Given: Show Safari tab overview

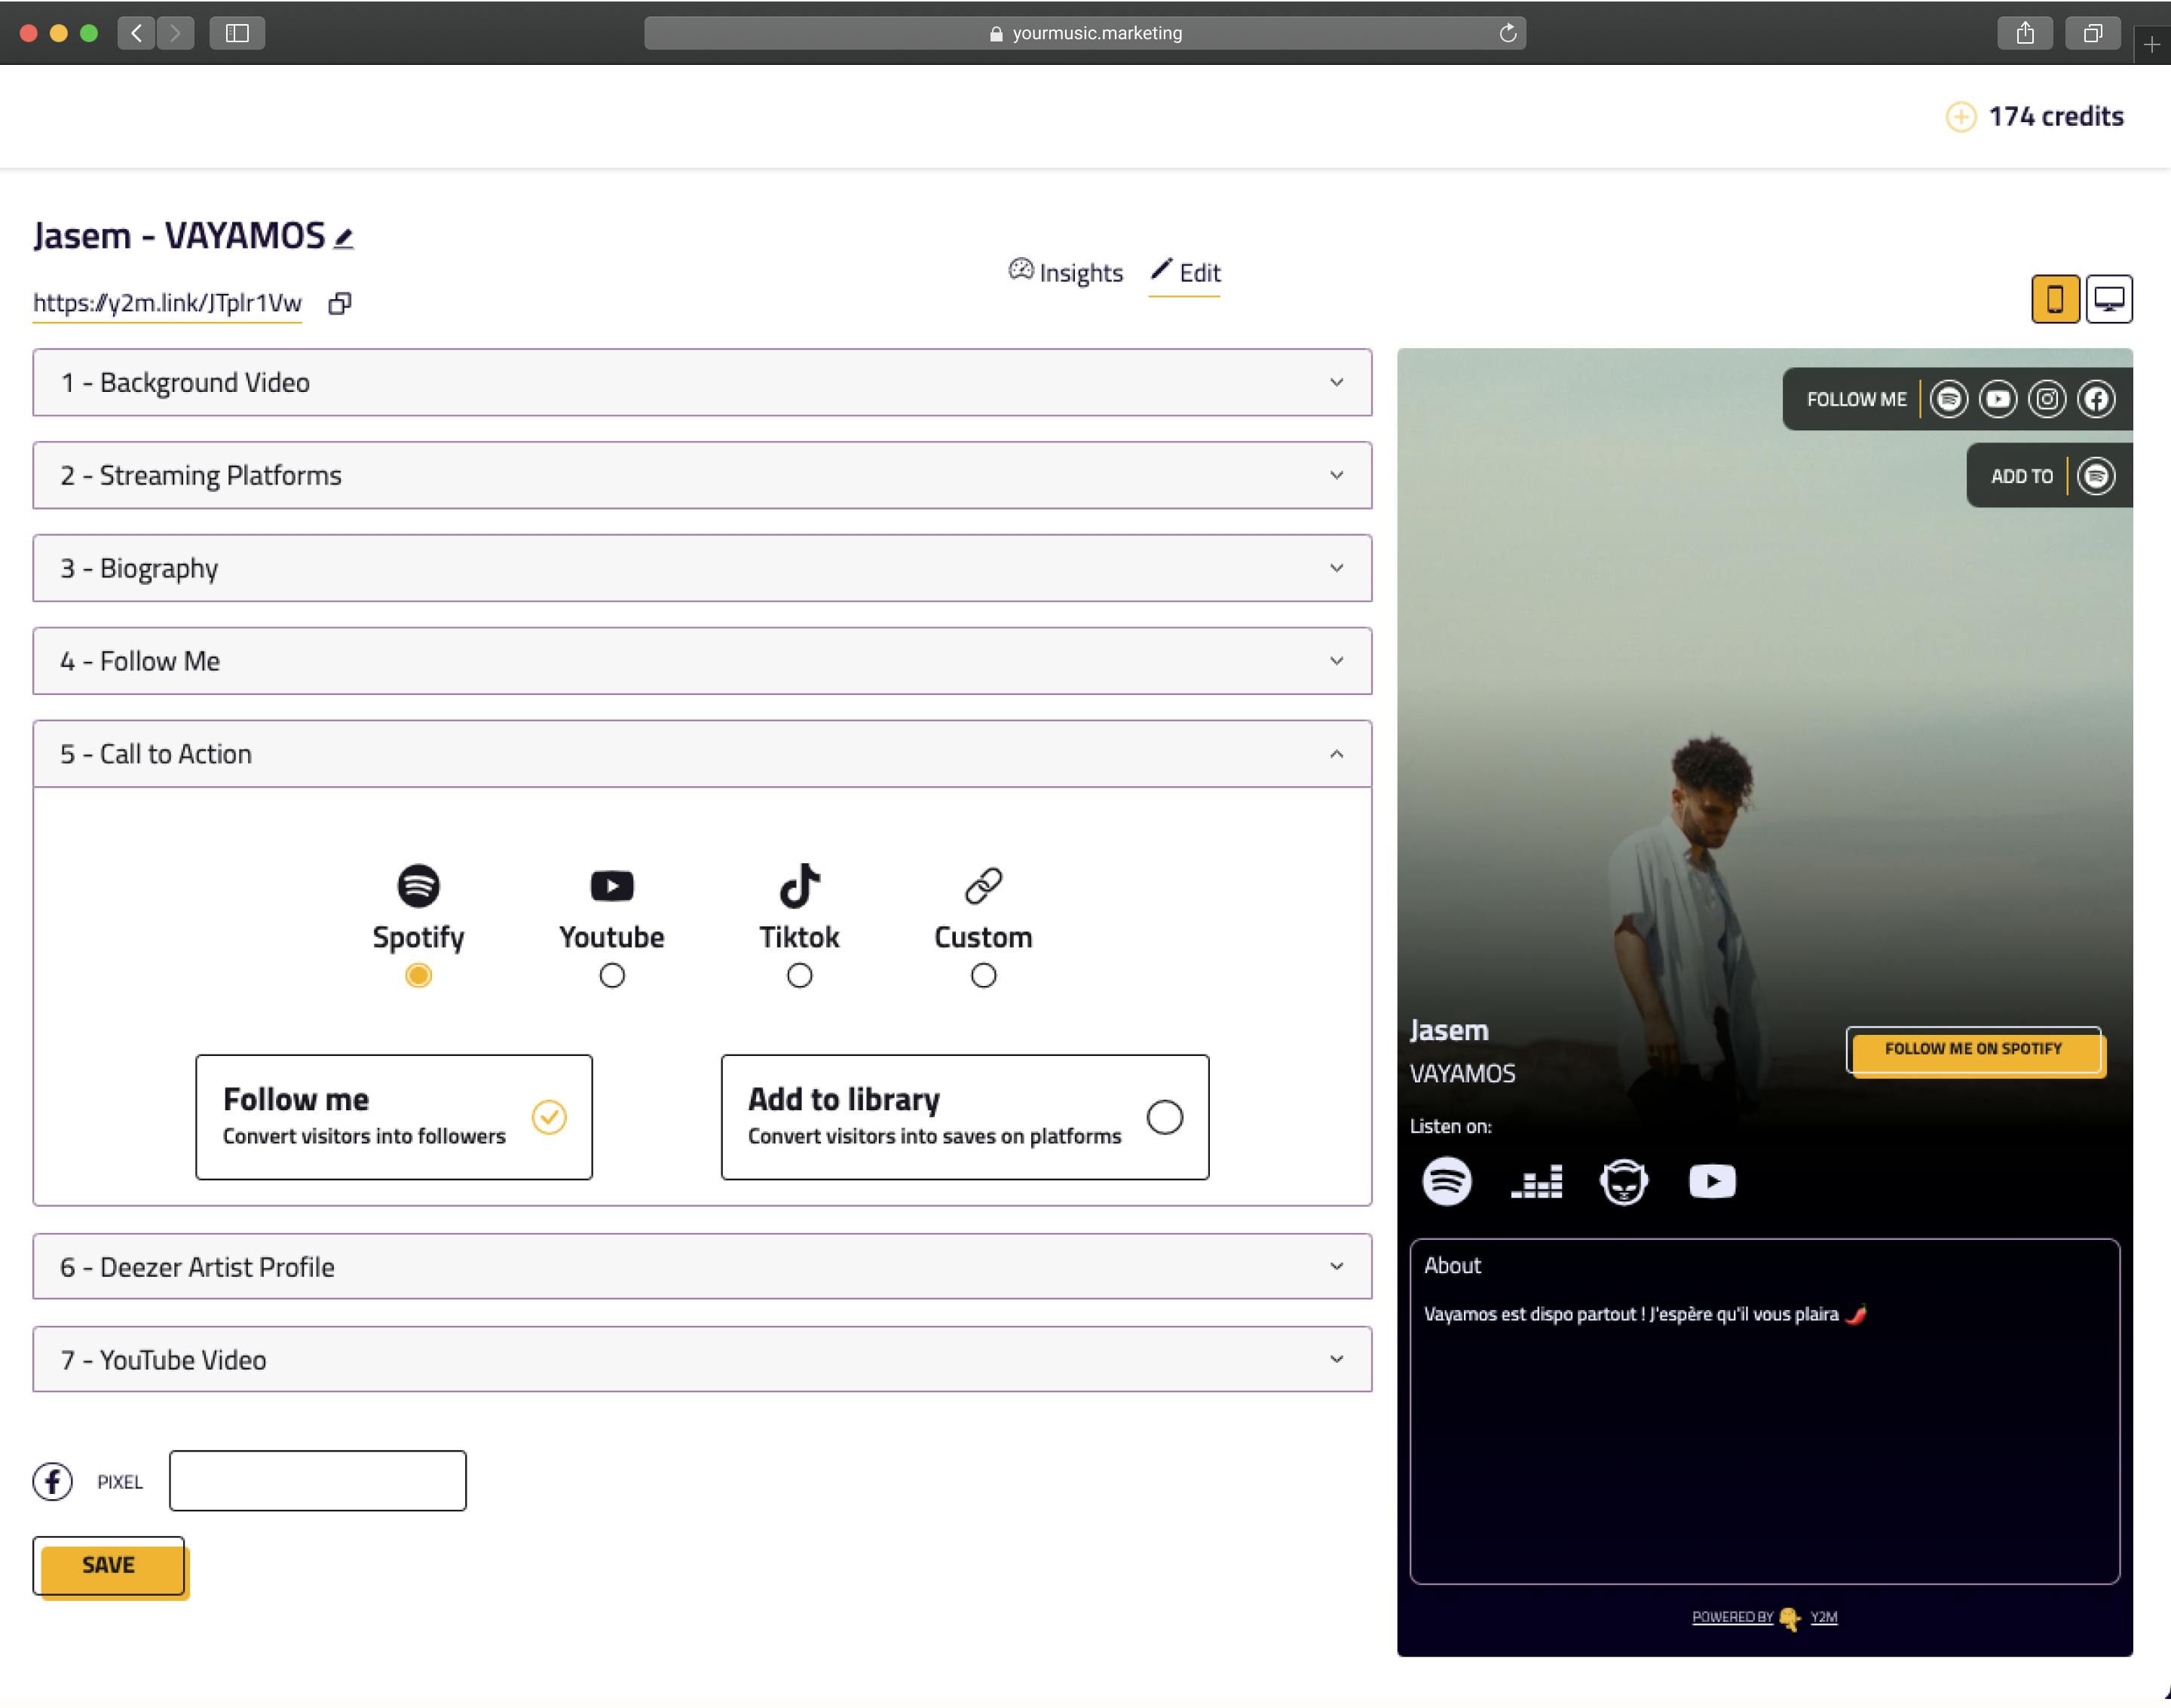Looking at the screenshot, I should point(2092,33).
